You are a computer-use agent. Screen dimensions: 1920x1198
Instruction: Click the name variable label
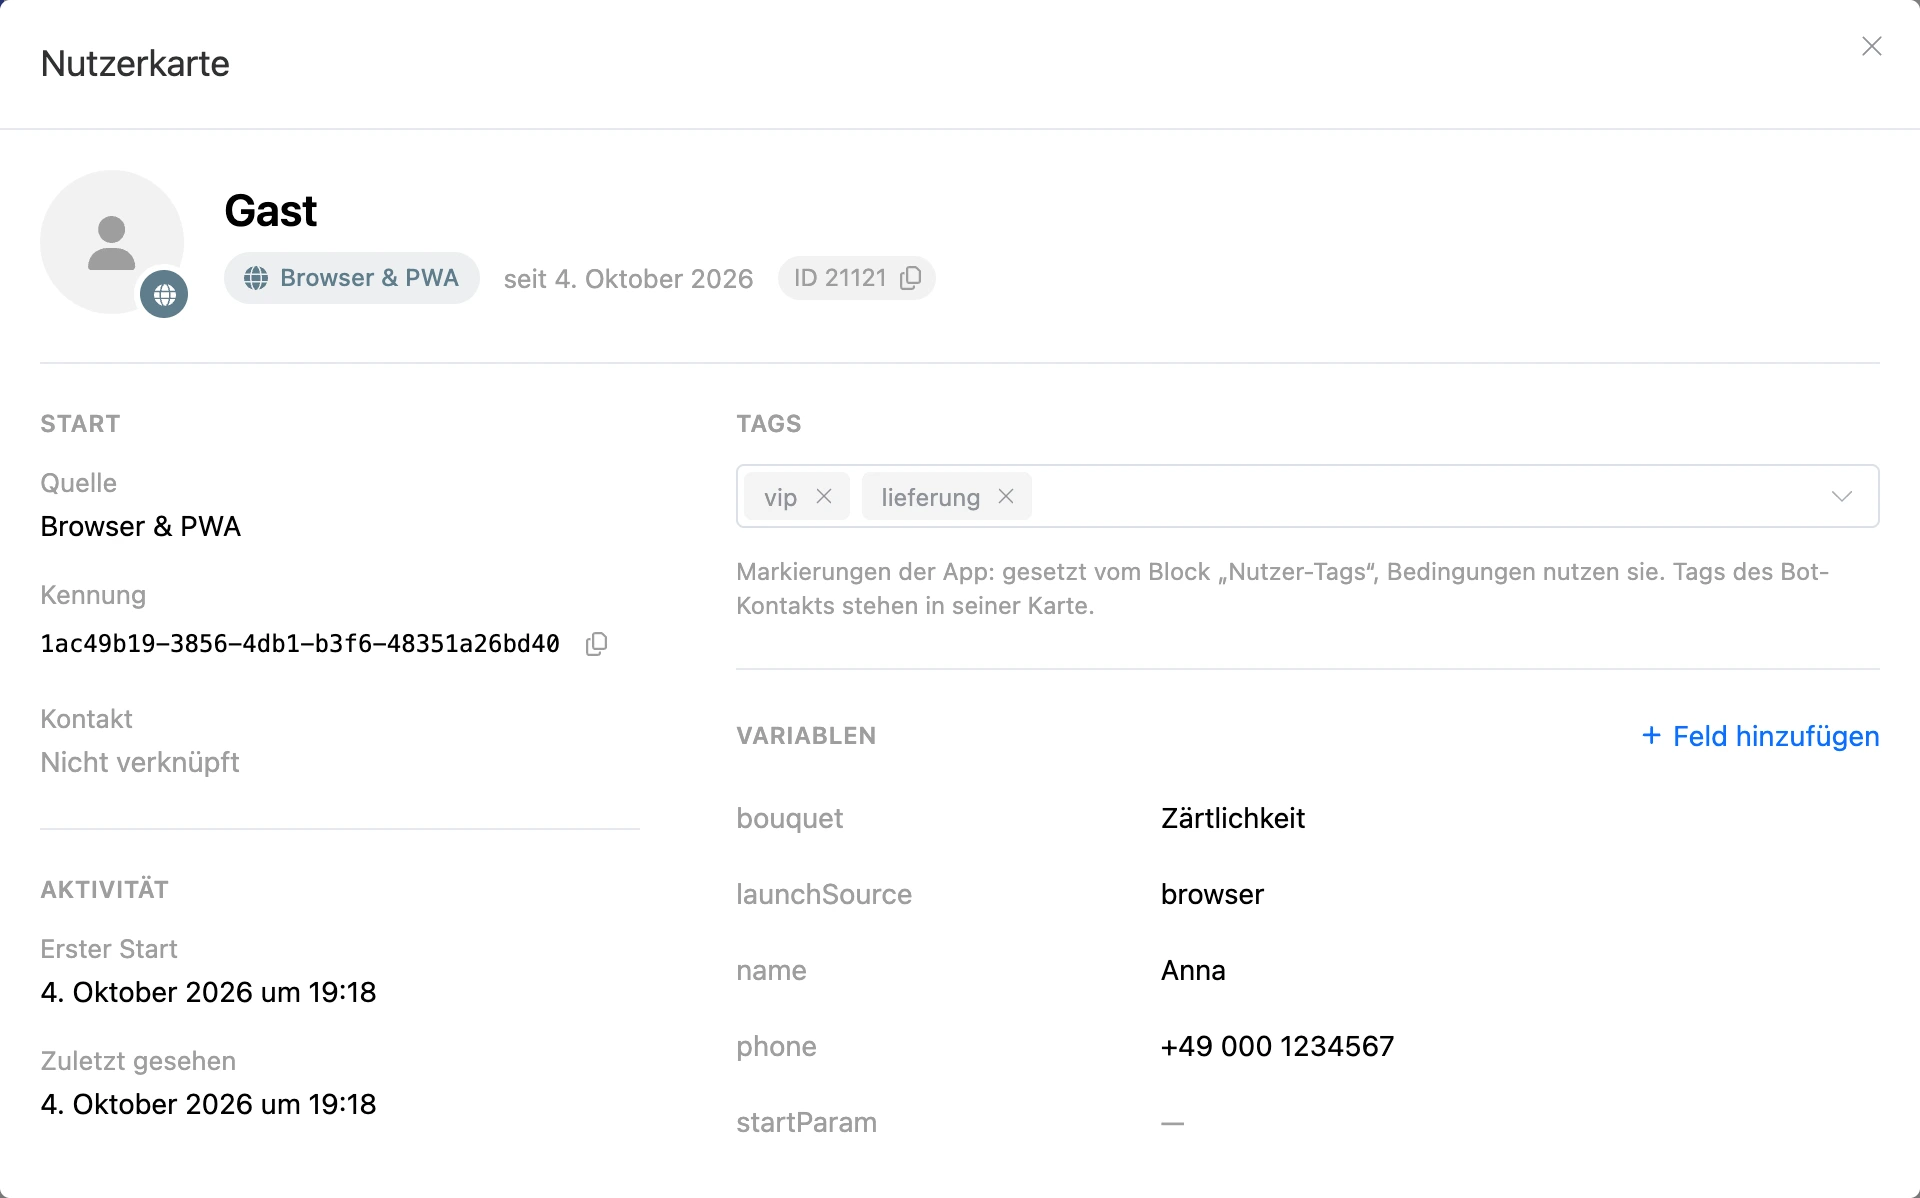pos(771,970)
